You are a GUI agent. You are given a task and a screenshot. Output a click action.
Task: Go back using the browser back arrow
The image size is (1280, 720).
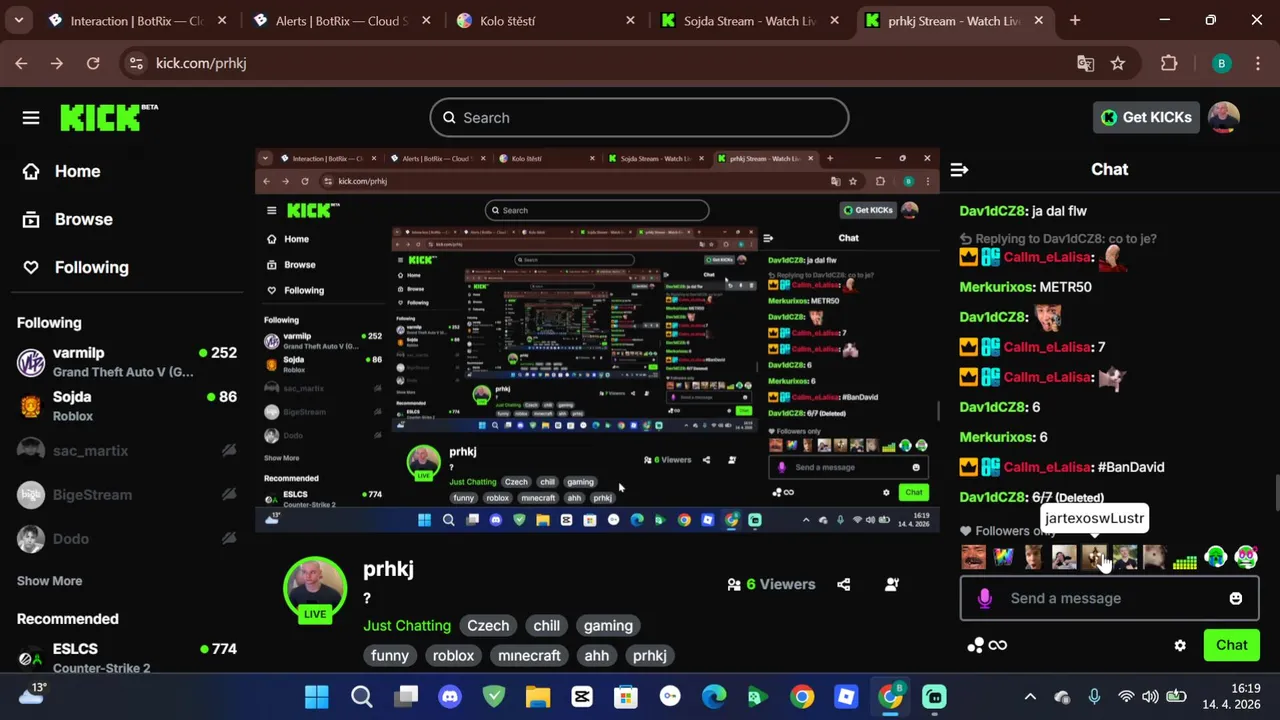coord(21,63)
